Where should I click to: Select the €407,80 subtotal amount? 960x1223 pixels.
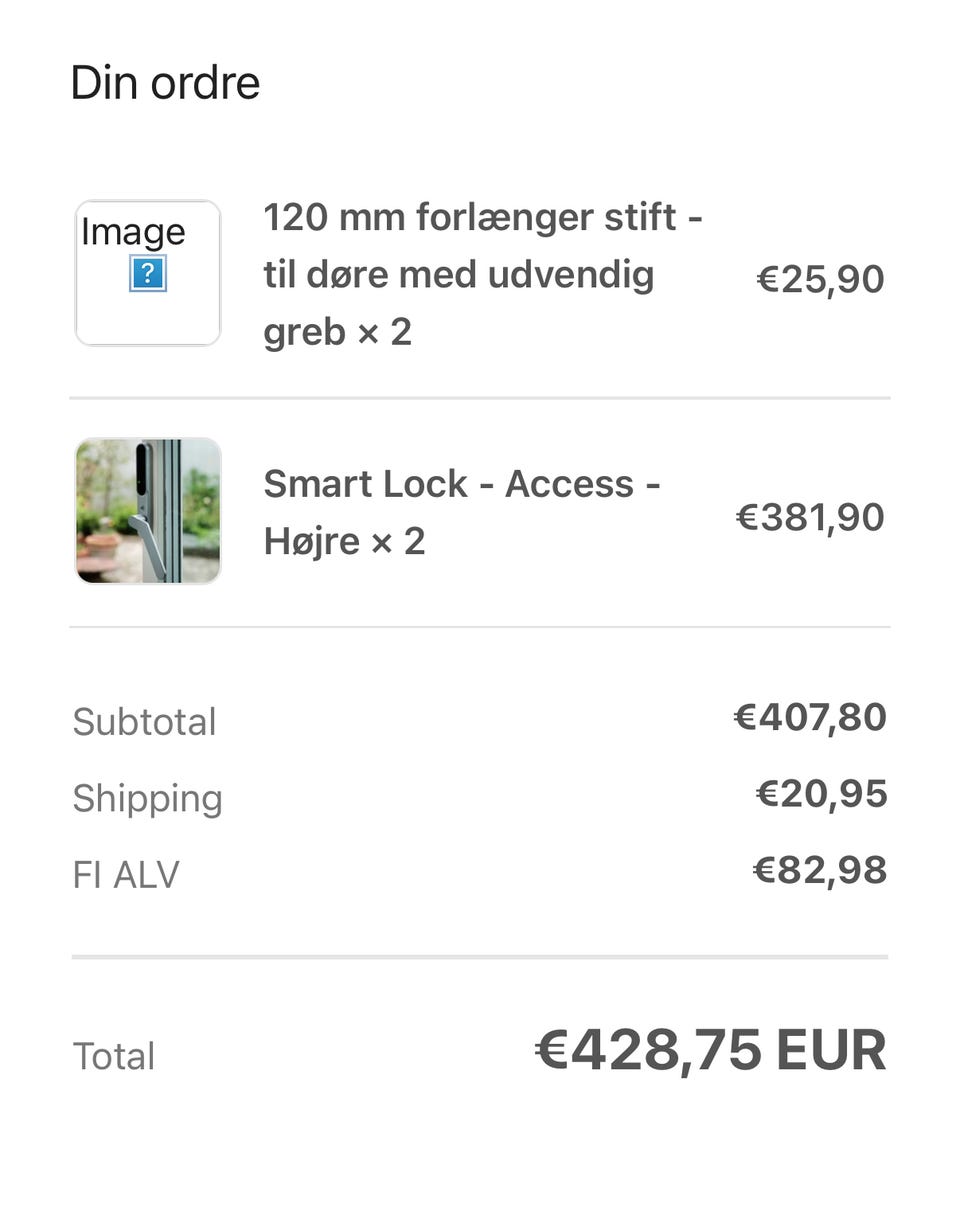(810, 717)
